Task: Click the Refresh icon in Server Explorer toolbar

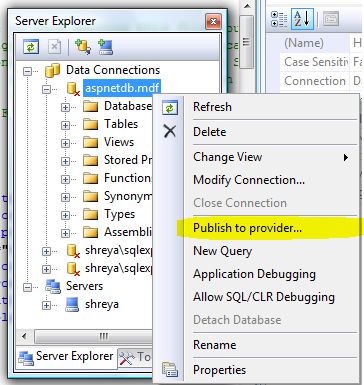Action: point(31,47)
